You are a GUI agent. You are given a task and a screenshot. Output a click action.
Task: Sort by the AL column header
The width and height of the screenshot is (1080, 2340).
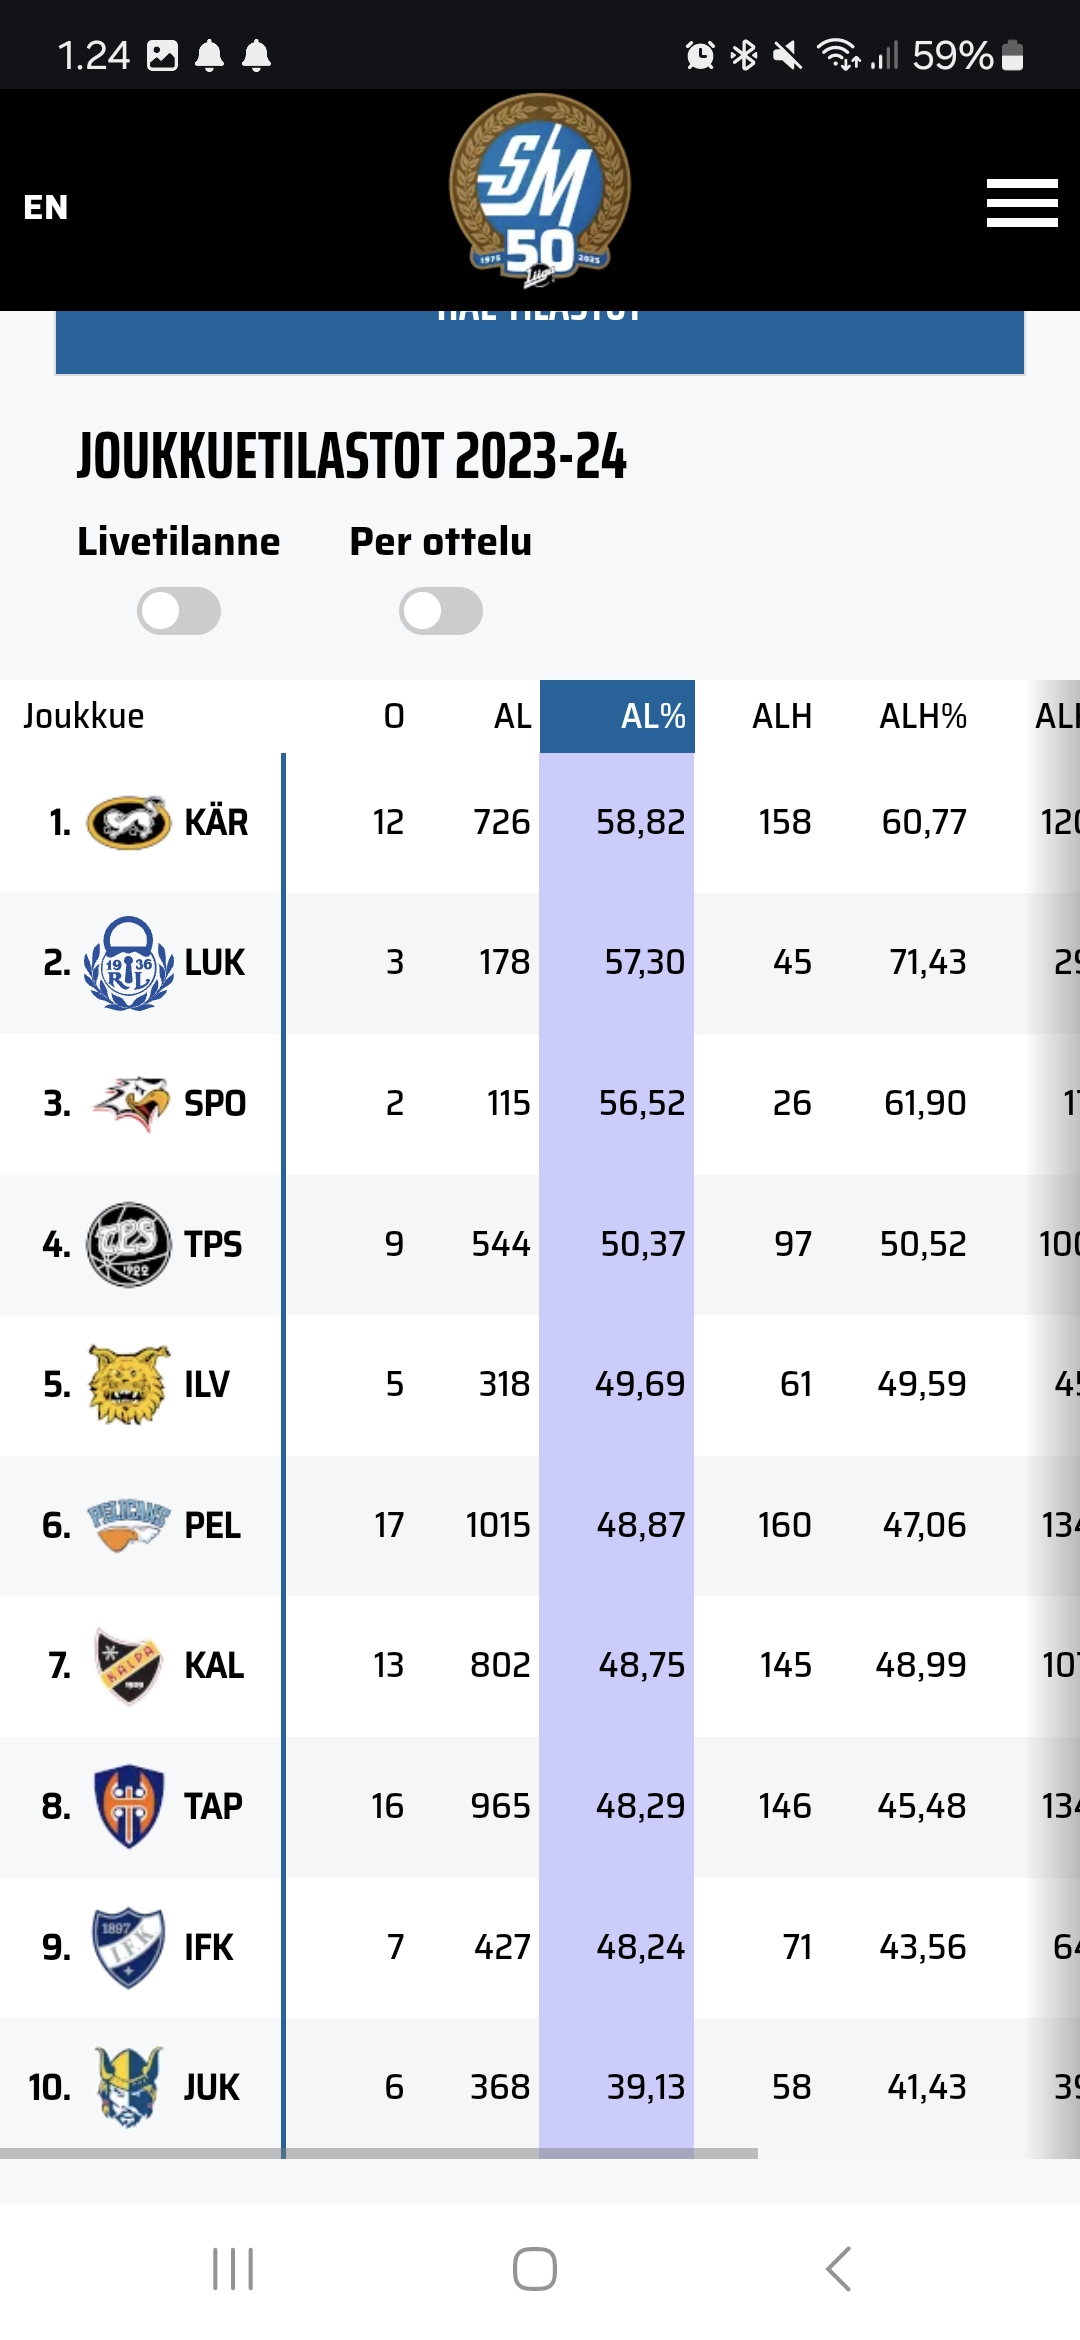point(512,716)
